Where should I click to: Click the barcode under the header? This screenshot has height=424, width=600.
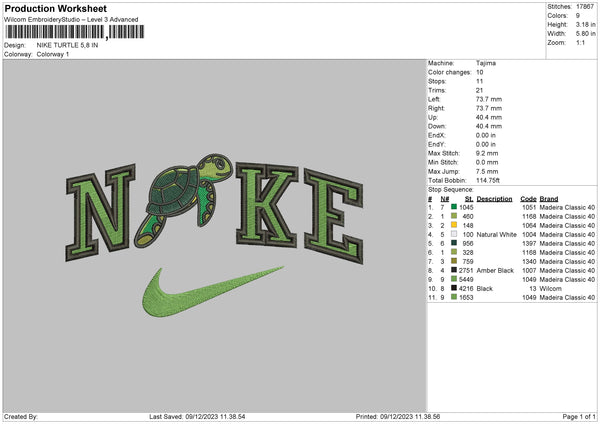74,32
